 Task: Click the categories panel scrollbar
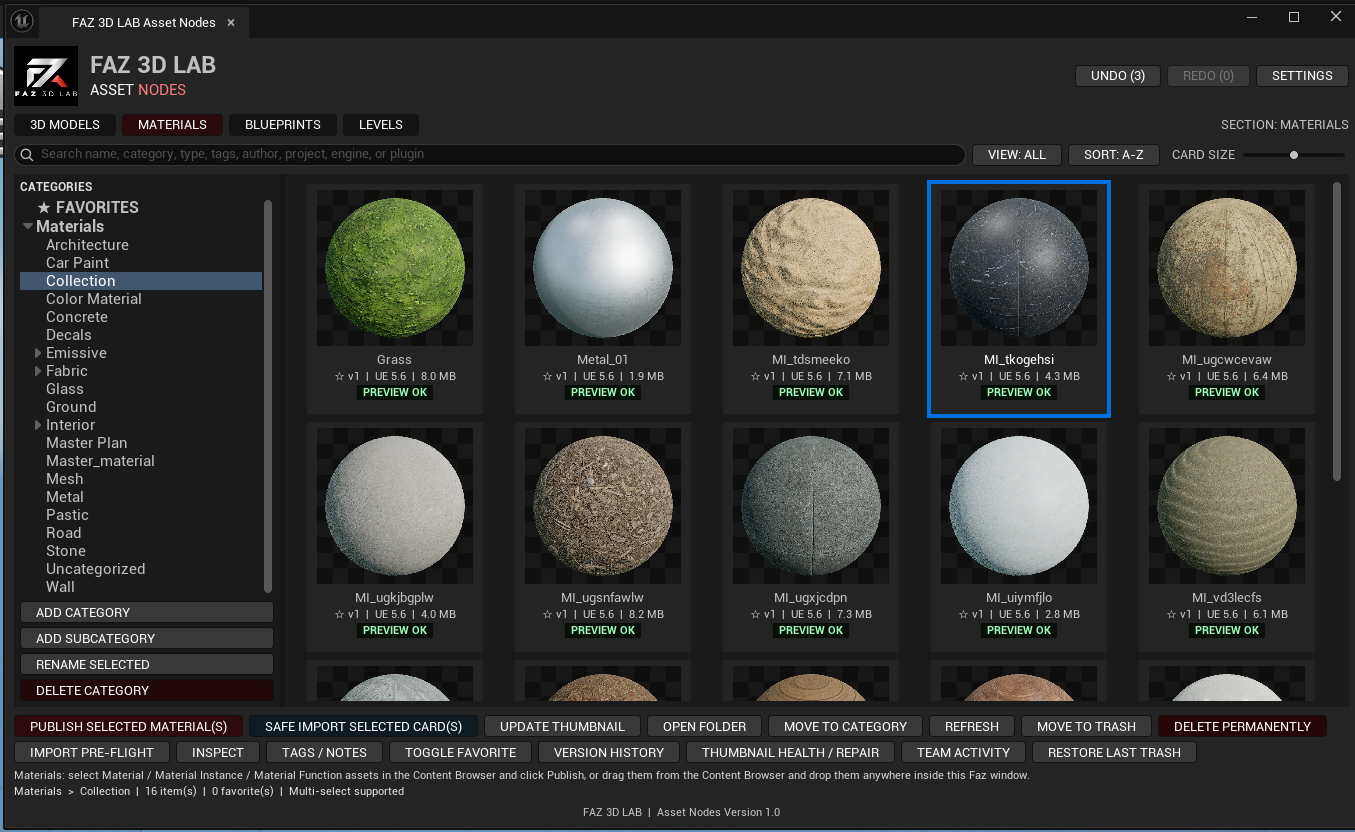268,396
